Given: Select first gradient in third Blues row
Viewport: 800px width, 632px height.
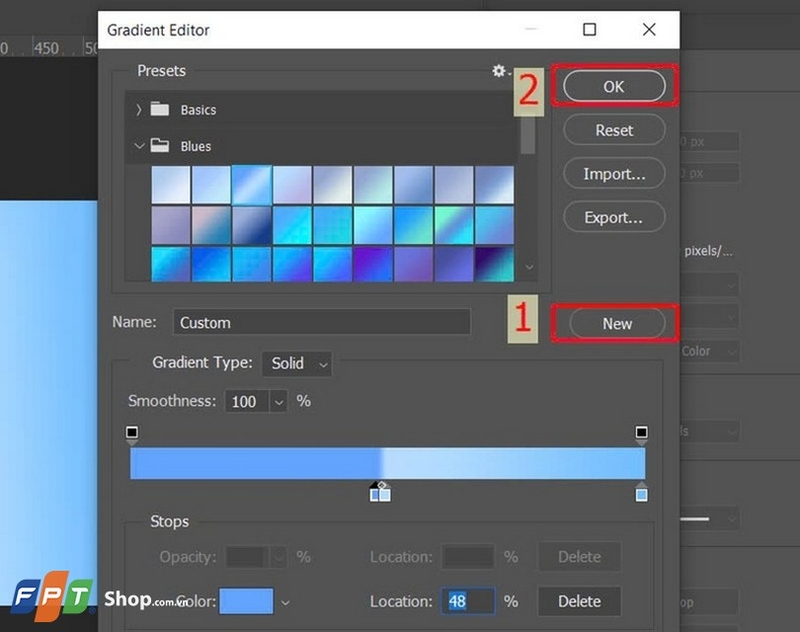Looking at the screenshot, I should pos(171,264).
